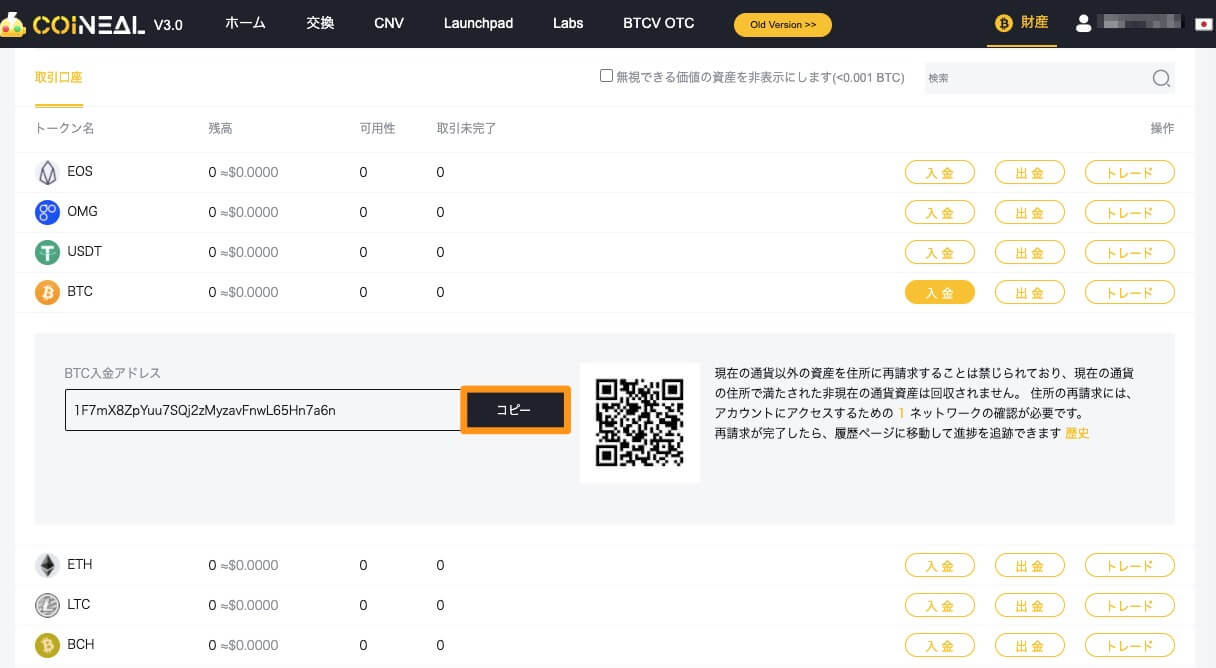Click トレード for ETH
This screenshot has width=1216, height=668.
pyautogui.click(x=1130, y=565)
